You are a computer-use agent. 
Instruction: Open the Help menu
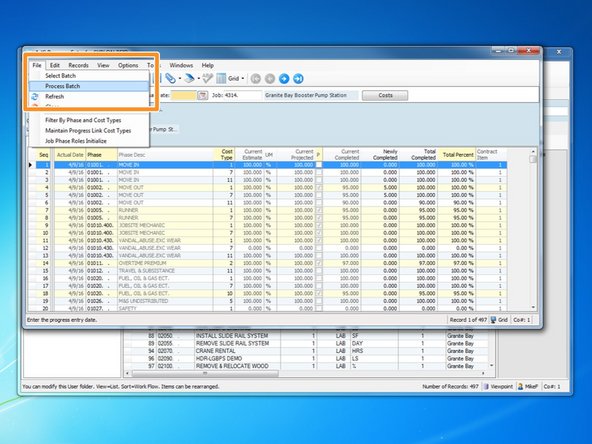point(207,65)
